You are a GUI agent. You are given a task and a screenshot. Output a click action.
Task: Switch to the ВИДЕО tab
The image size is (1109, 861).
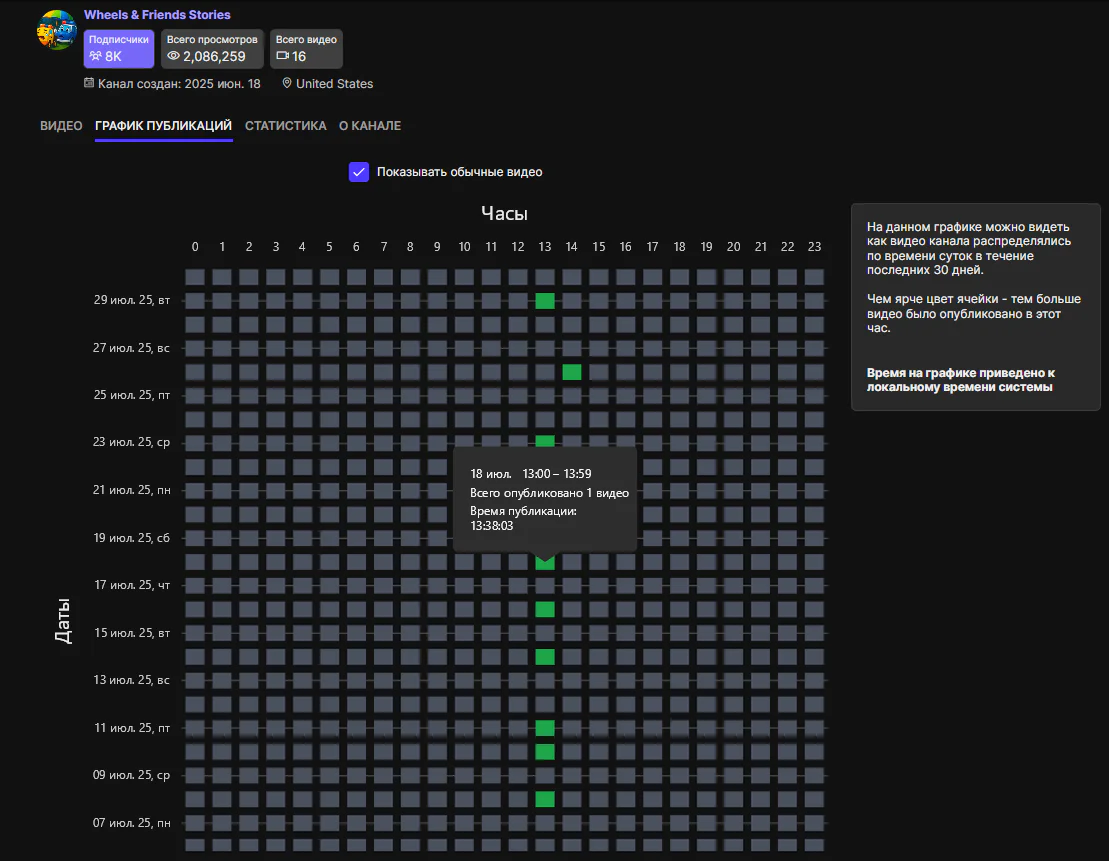pos(60,126)
